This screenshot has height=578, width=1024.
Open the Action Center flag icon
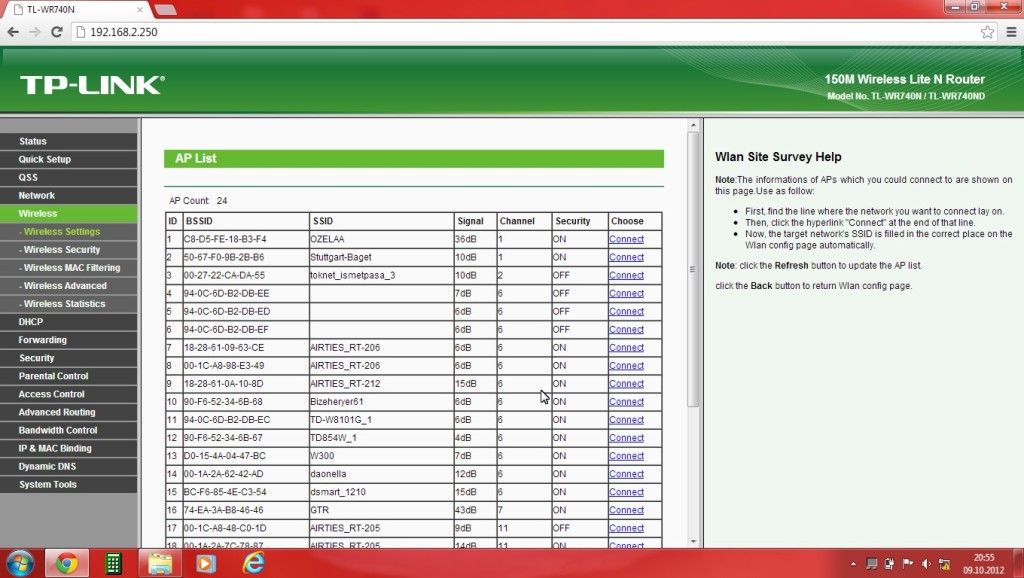pos(908,564)
